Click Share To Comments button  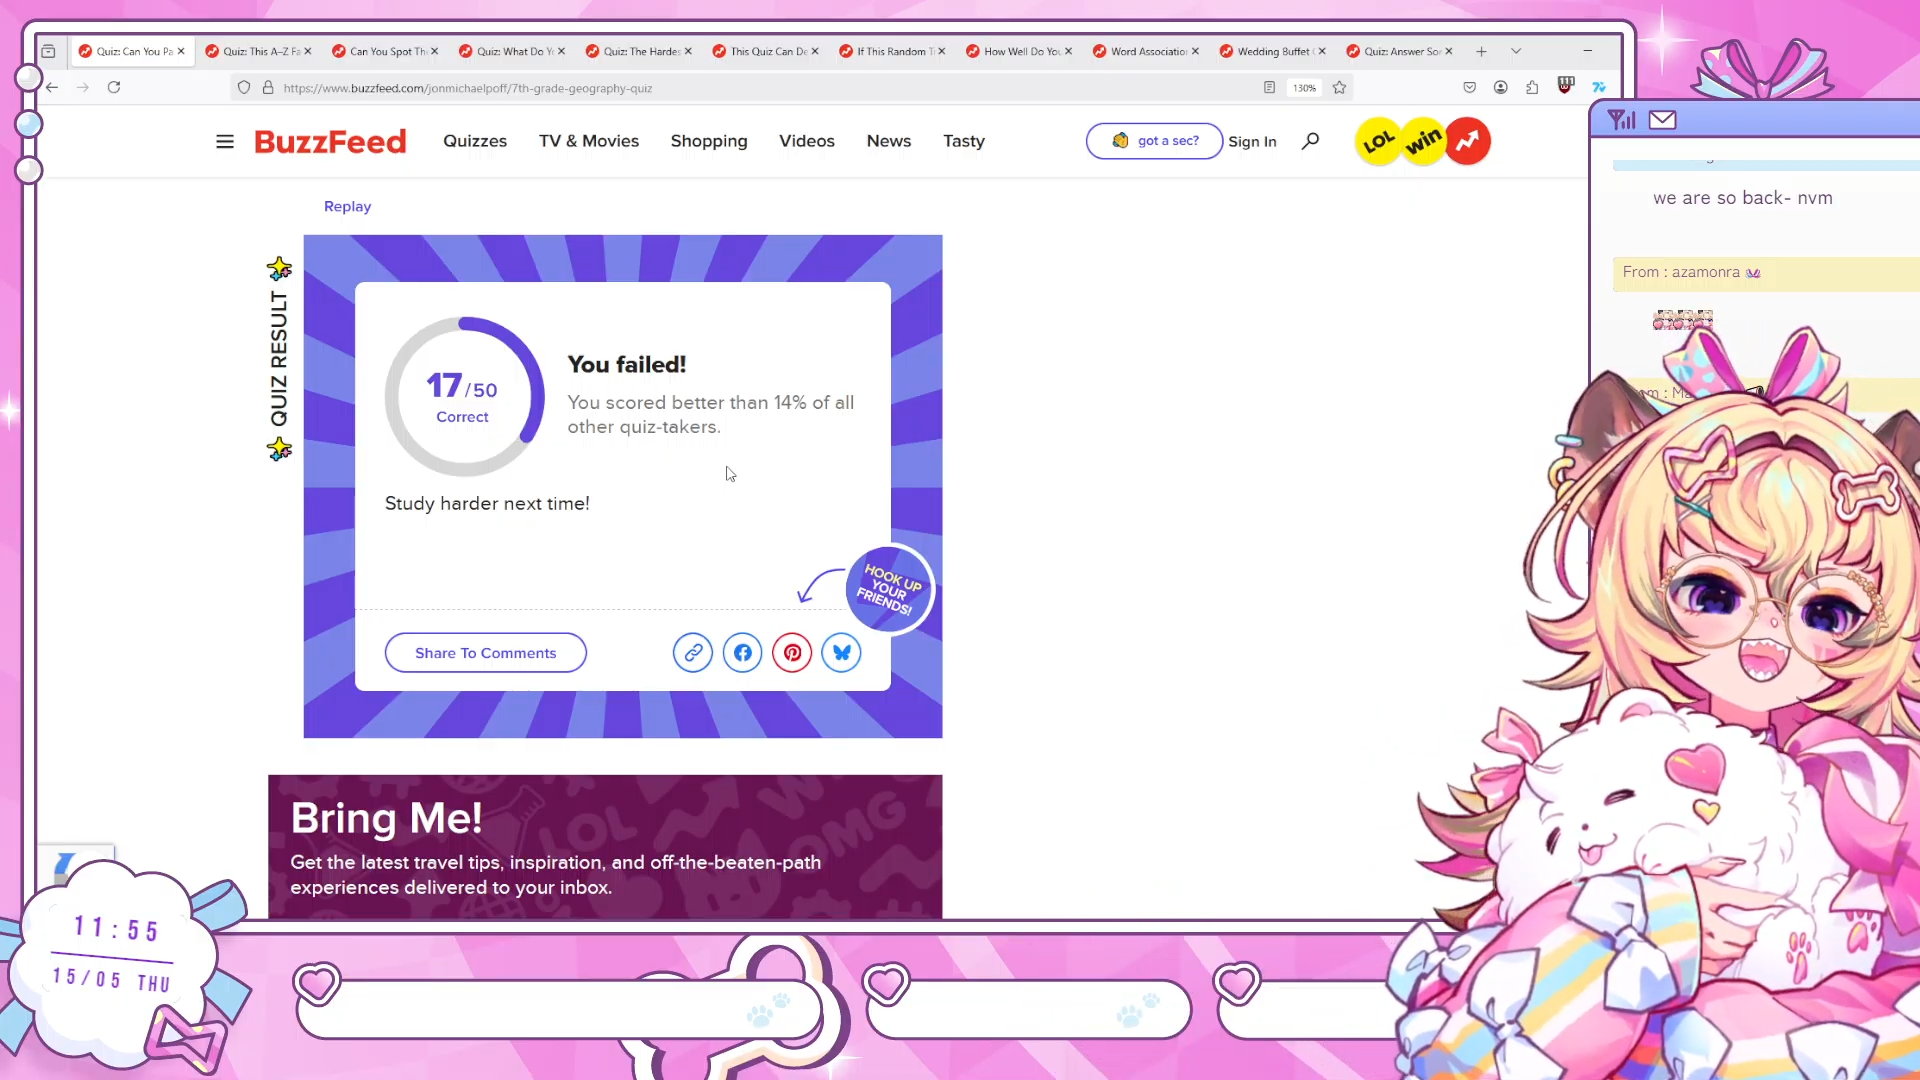(486, 653)
